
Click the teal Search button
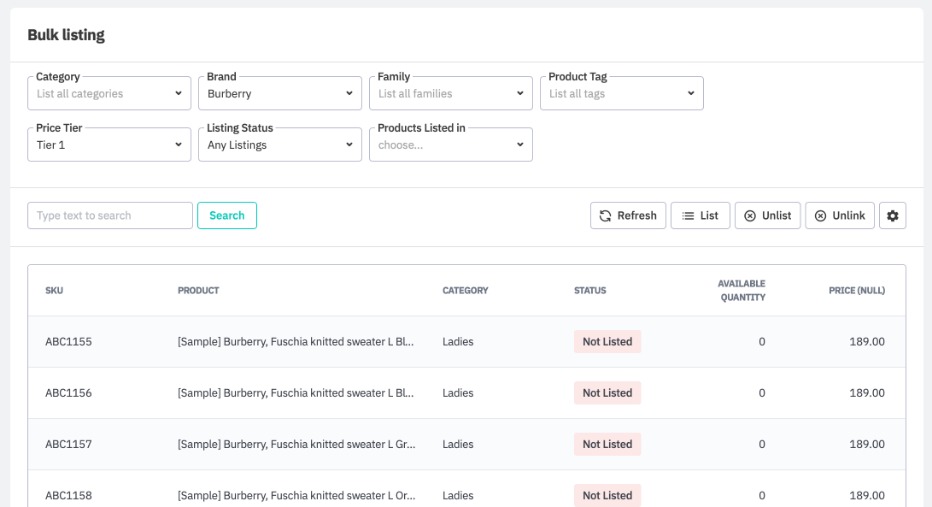tap(227, 216)
